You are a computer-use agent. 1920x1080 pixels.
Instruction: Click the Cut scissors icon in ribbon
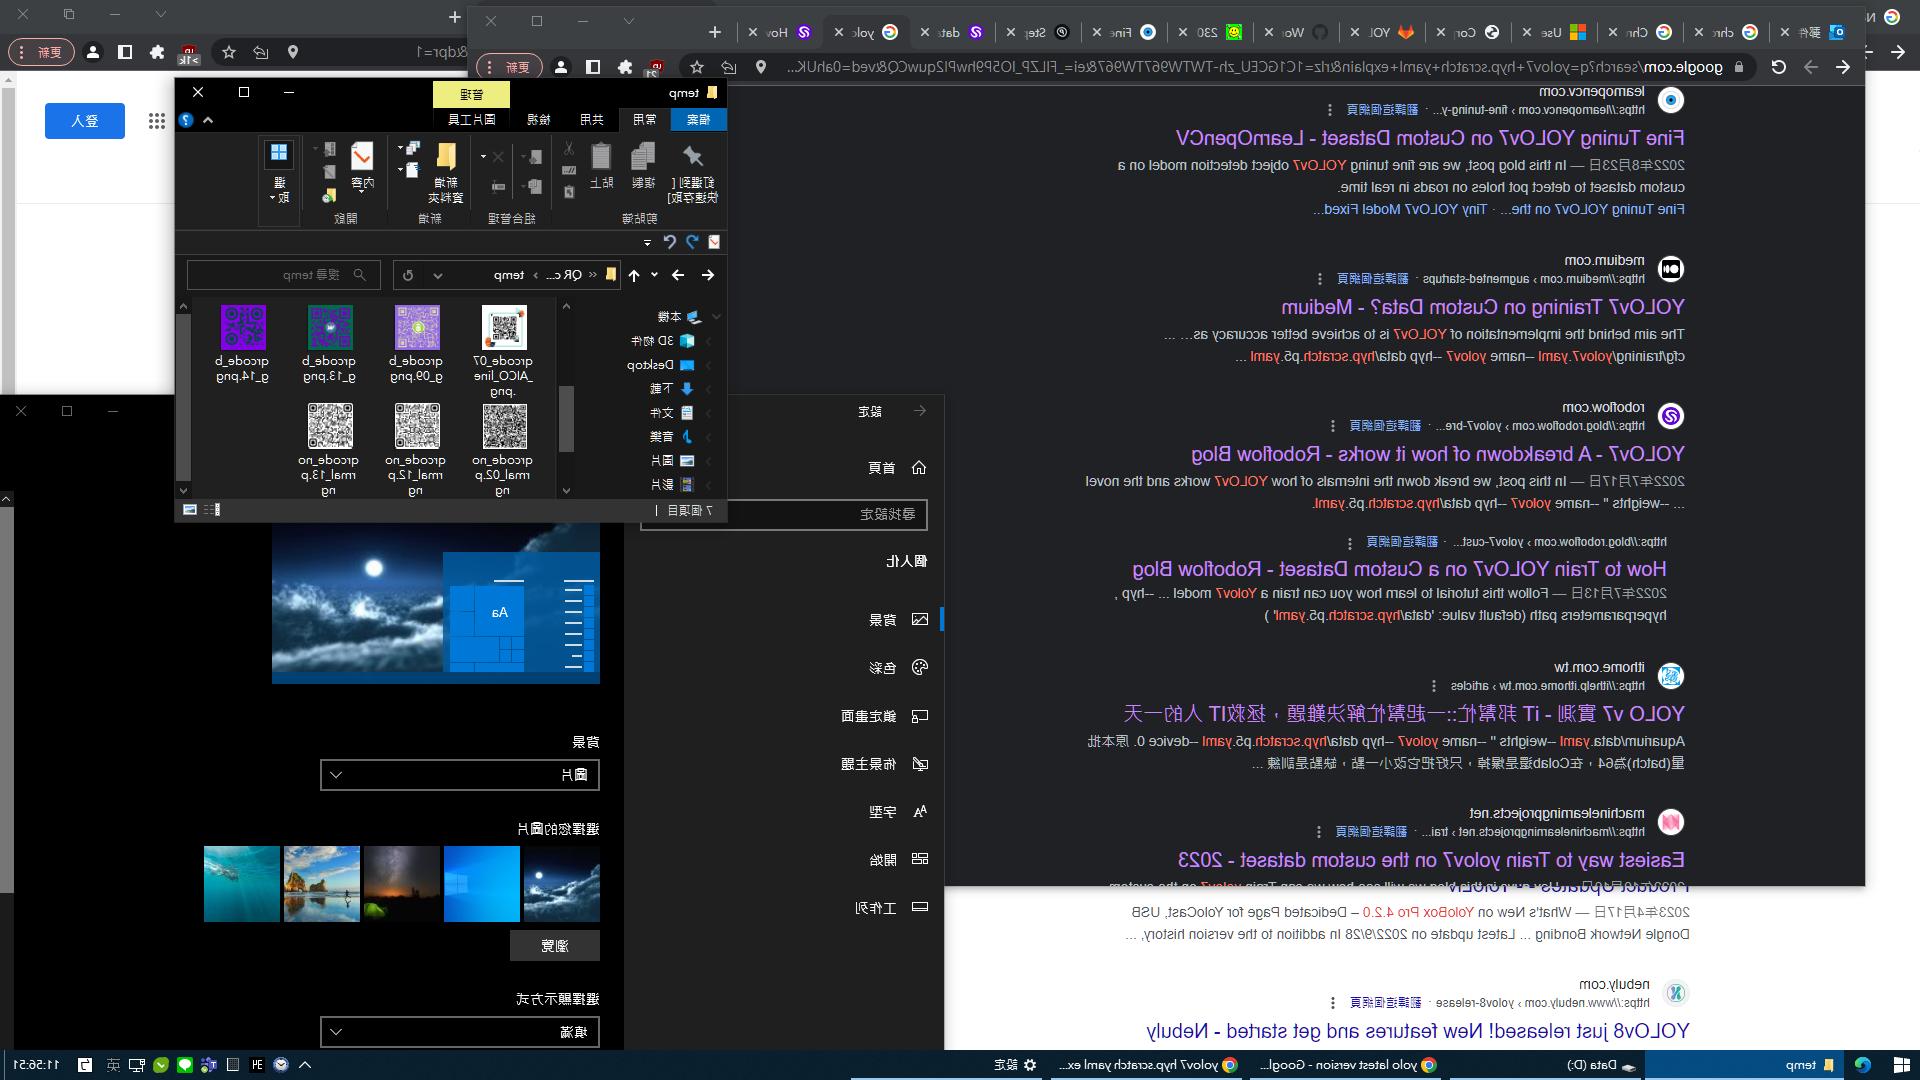569,149
